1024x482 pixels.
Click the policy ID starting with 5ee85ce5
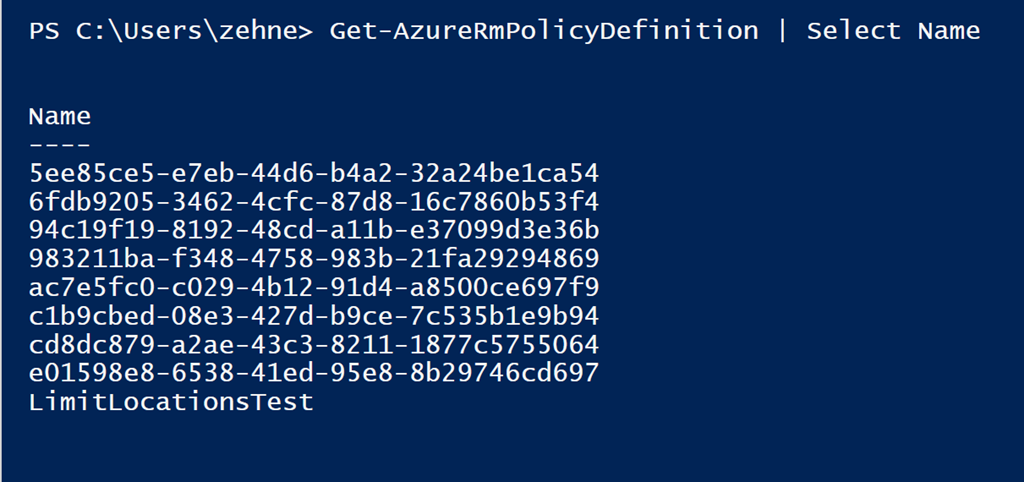pos(314,174)
